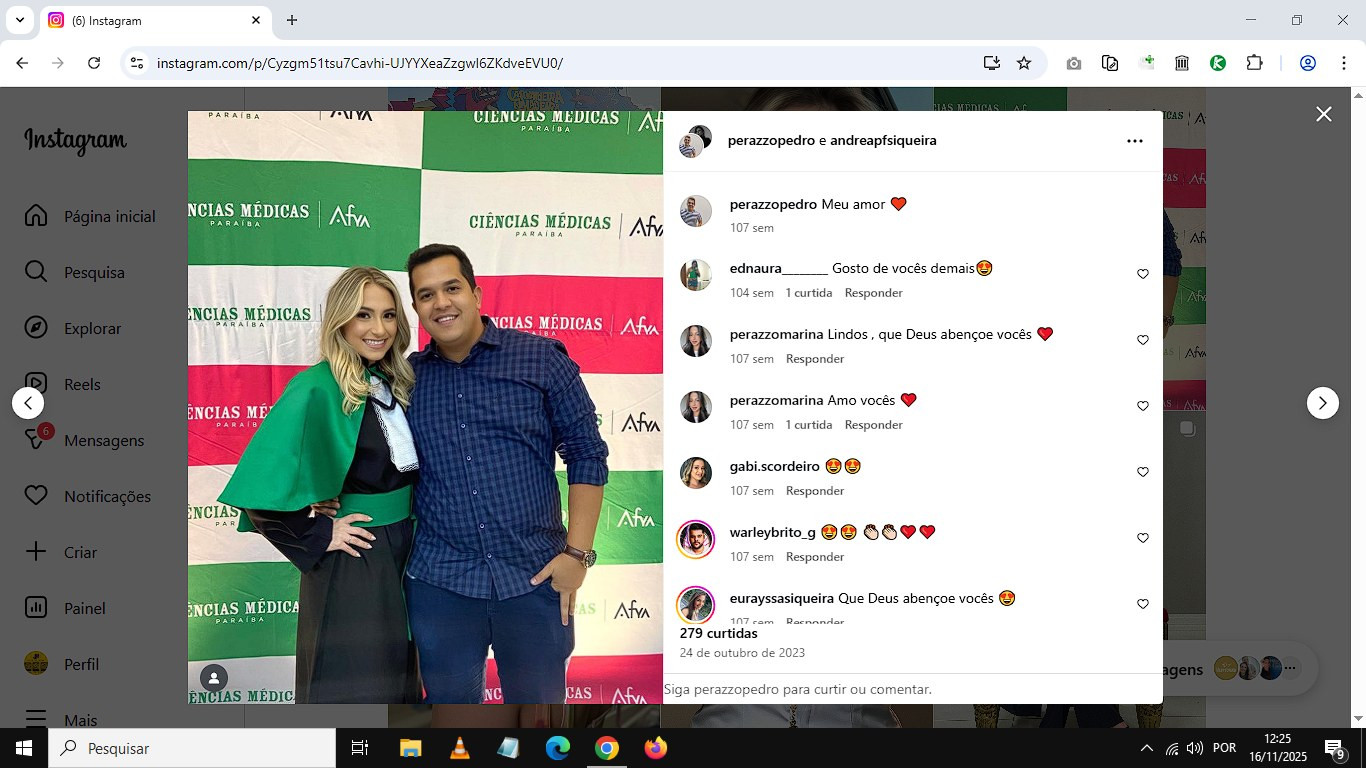Viewport: 1366px width, 768px height.
Task: Go to the previous post arrow
Action: pos(28,403)
